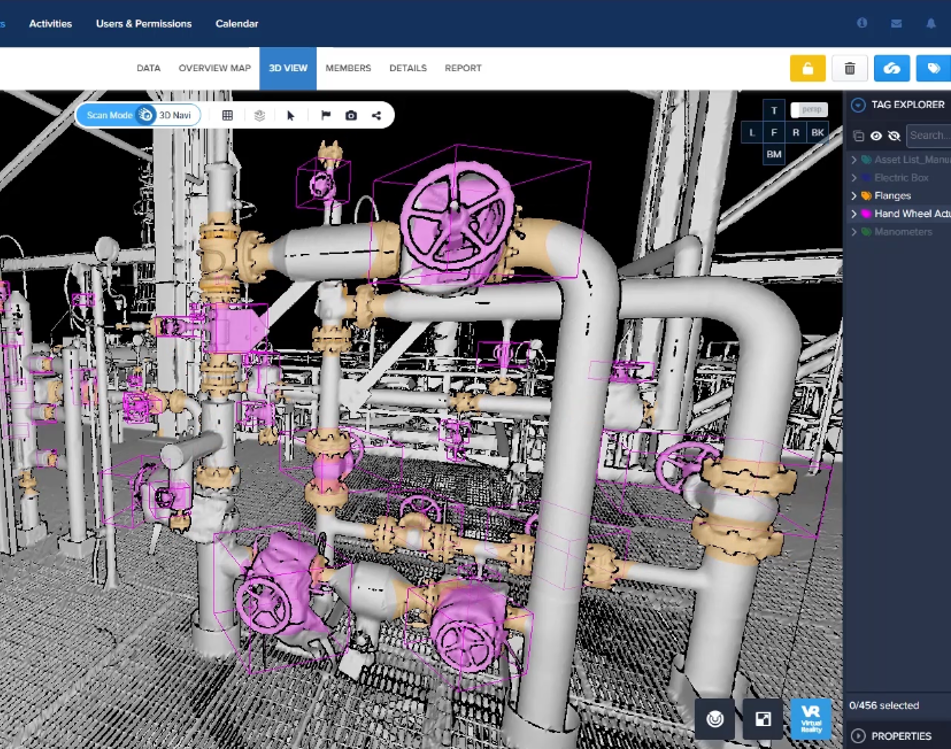Click the dark blue Electric Box color swatch
Viewport: 951px width, 749px height.
867,178
